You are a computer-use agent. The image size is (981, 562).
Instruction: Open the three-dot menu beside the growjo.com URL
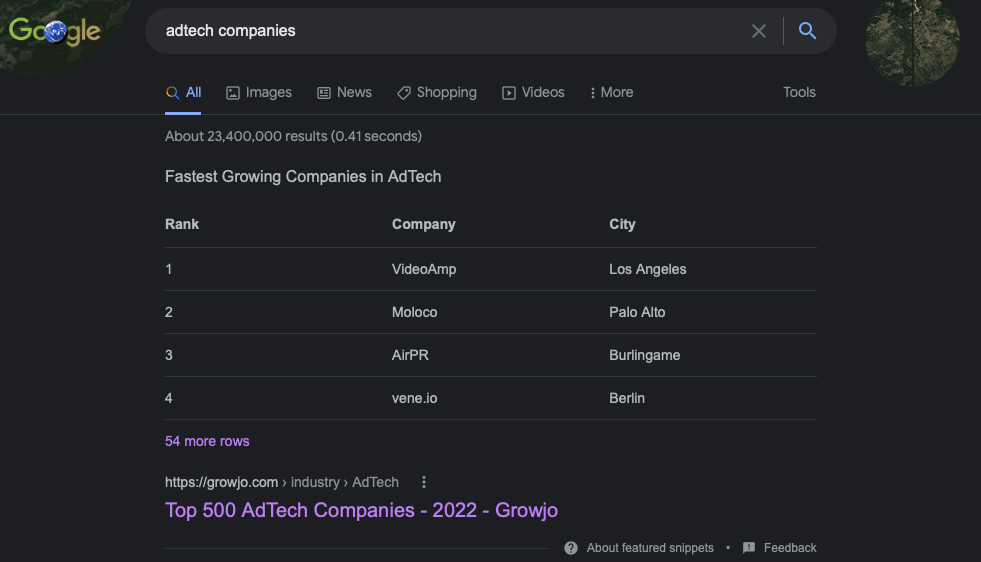coord(424,482)
